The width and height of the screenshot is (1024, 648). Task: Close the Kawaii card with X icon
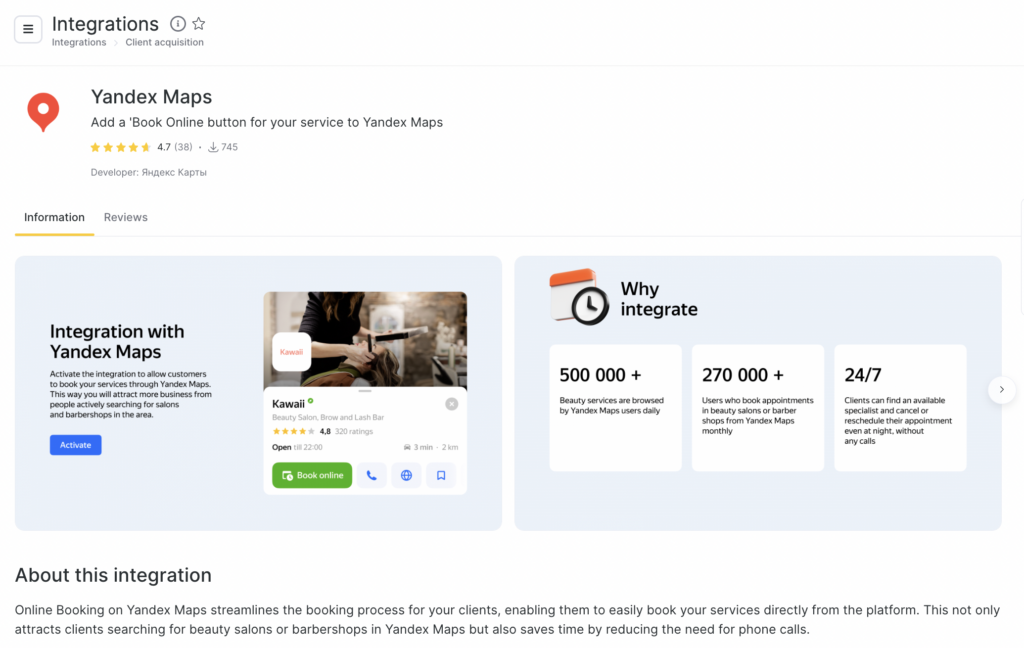452,404
